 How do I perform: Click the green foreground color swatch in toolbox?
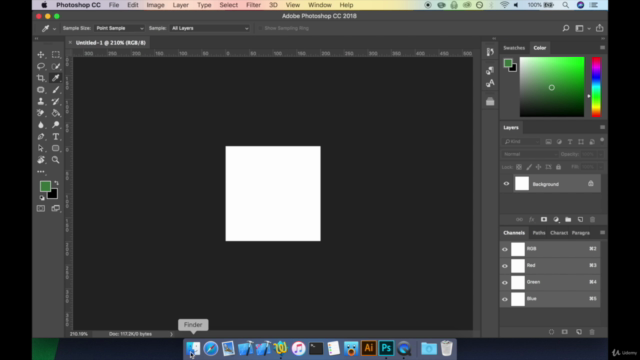45,186
